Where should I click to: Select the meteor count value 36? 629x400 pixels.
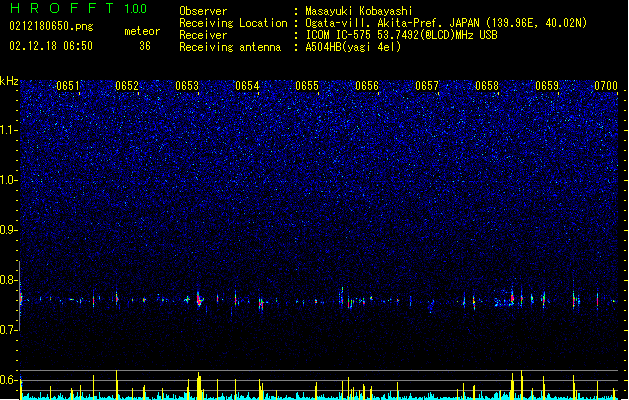[x=145, y=46]
